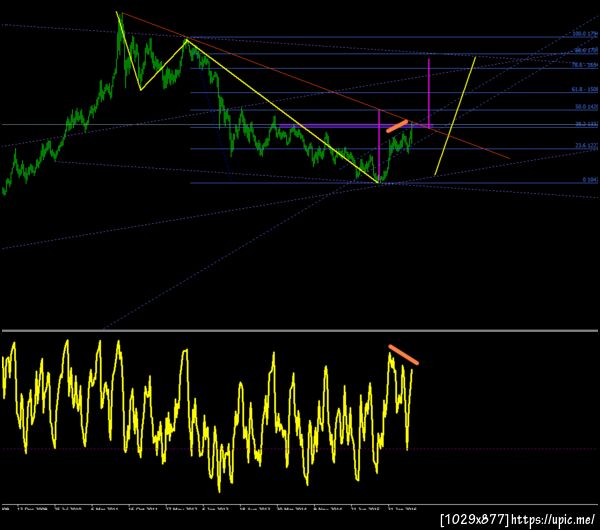The height and width of the screenshot is (530, 600).
Task: Select the orange divergence line on price chart
Action: coord(397,126)
